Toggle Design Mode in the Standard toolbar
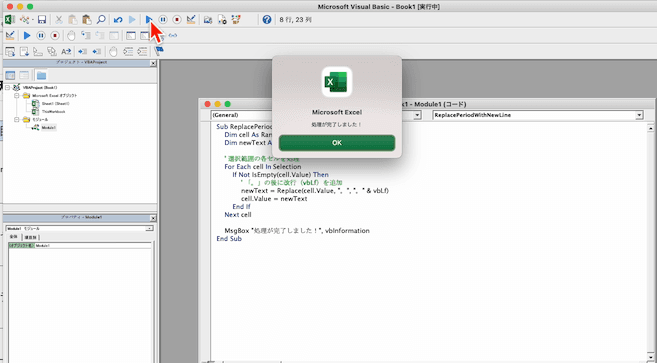Viewport: 657px width, 363px height. pos(191,19)
